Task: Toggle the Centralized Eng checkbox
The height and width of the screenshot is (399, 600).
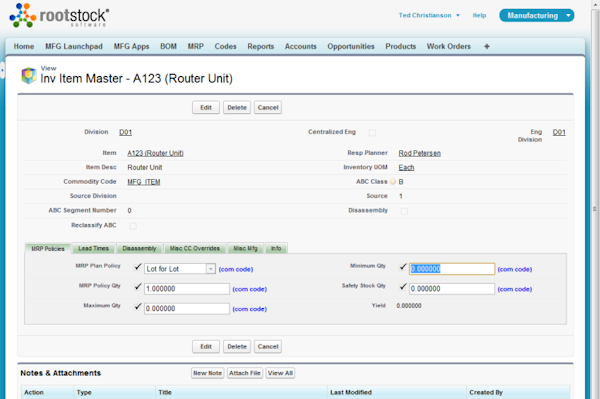Action: point(372,133)
